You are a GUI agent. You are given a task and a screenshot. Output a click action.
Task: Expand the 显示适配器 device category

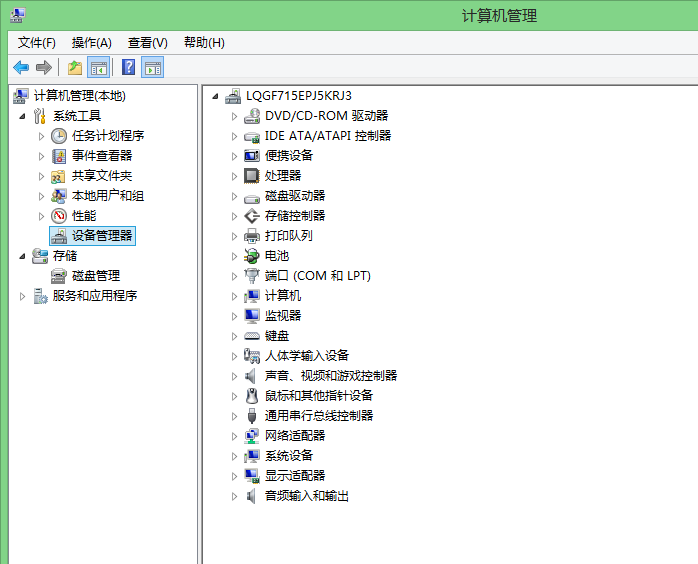(235, 476)
